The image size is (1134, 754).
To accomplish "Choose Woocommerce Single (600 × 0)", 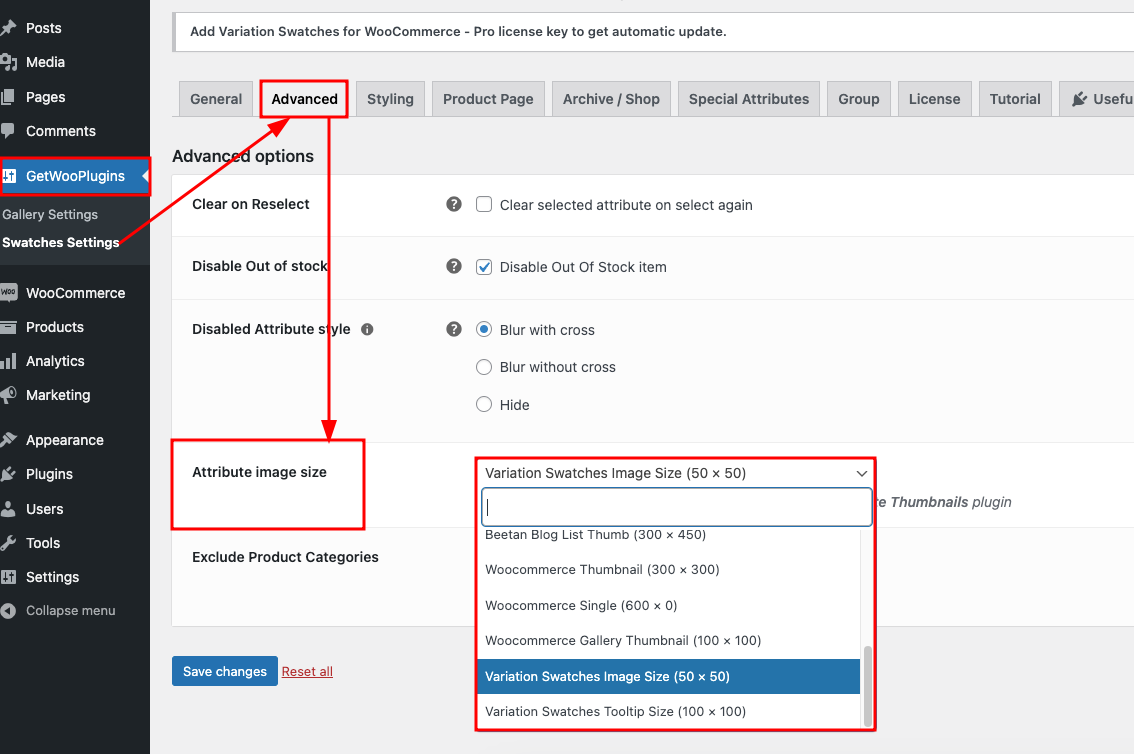I will [669, 605].
